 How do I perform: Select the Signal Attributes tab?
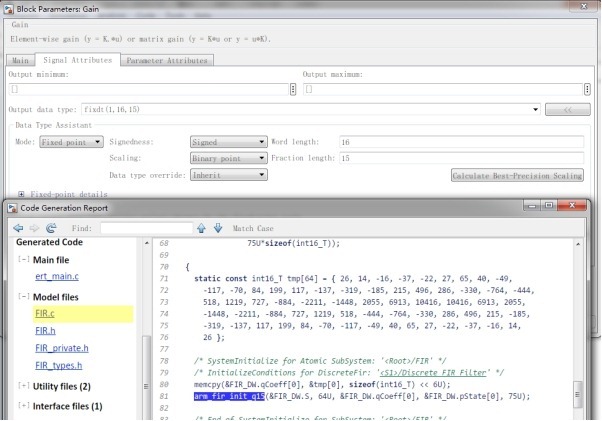tap(78, 60)
